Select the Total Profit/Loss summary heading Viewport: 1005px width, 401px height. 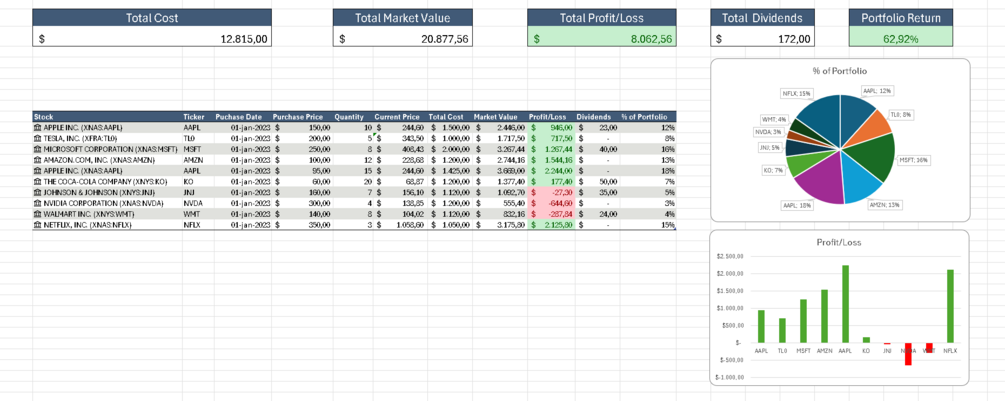coord(602,18)
